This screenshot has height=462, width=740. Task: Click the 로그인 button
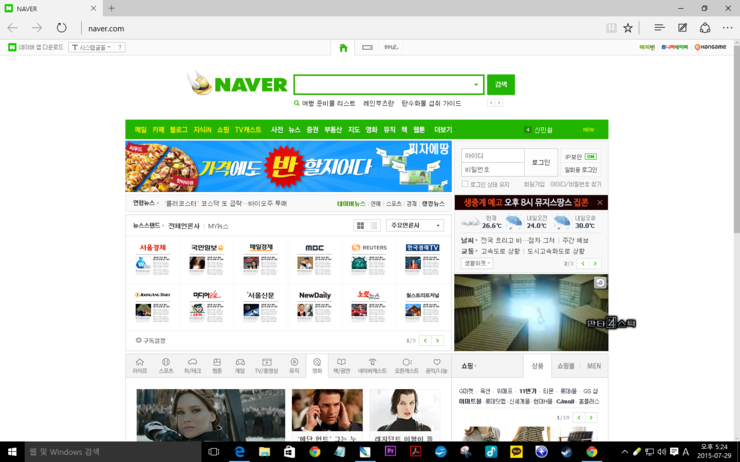[541, 162]
